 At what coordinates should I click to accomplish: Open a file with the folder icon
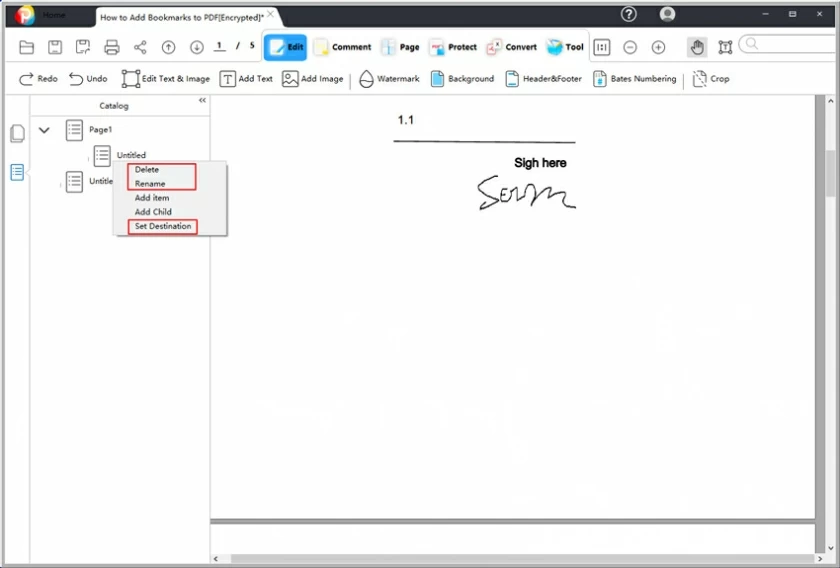pyautogui.click(x=26, y=47)
